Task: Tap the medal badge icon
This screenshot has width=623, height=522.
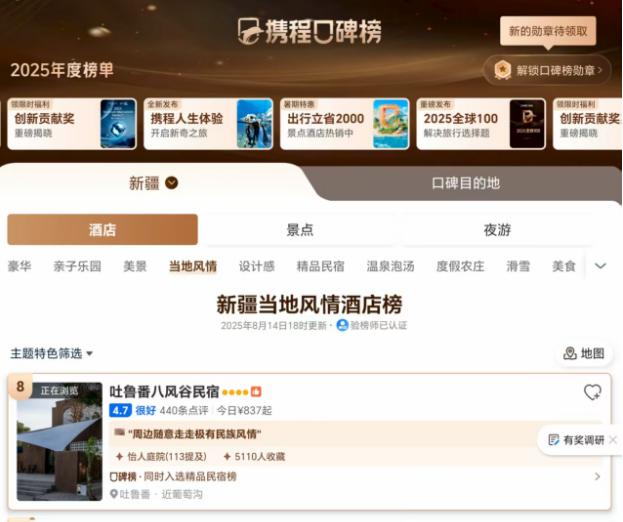Action: pos(503,70)
